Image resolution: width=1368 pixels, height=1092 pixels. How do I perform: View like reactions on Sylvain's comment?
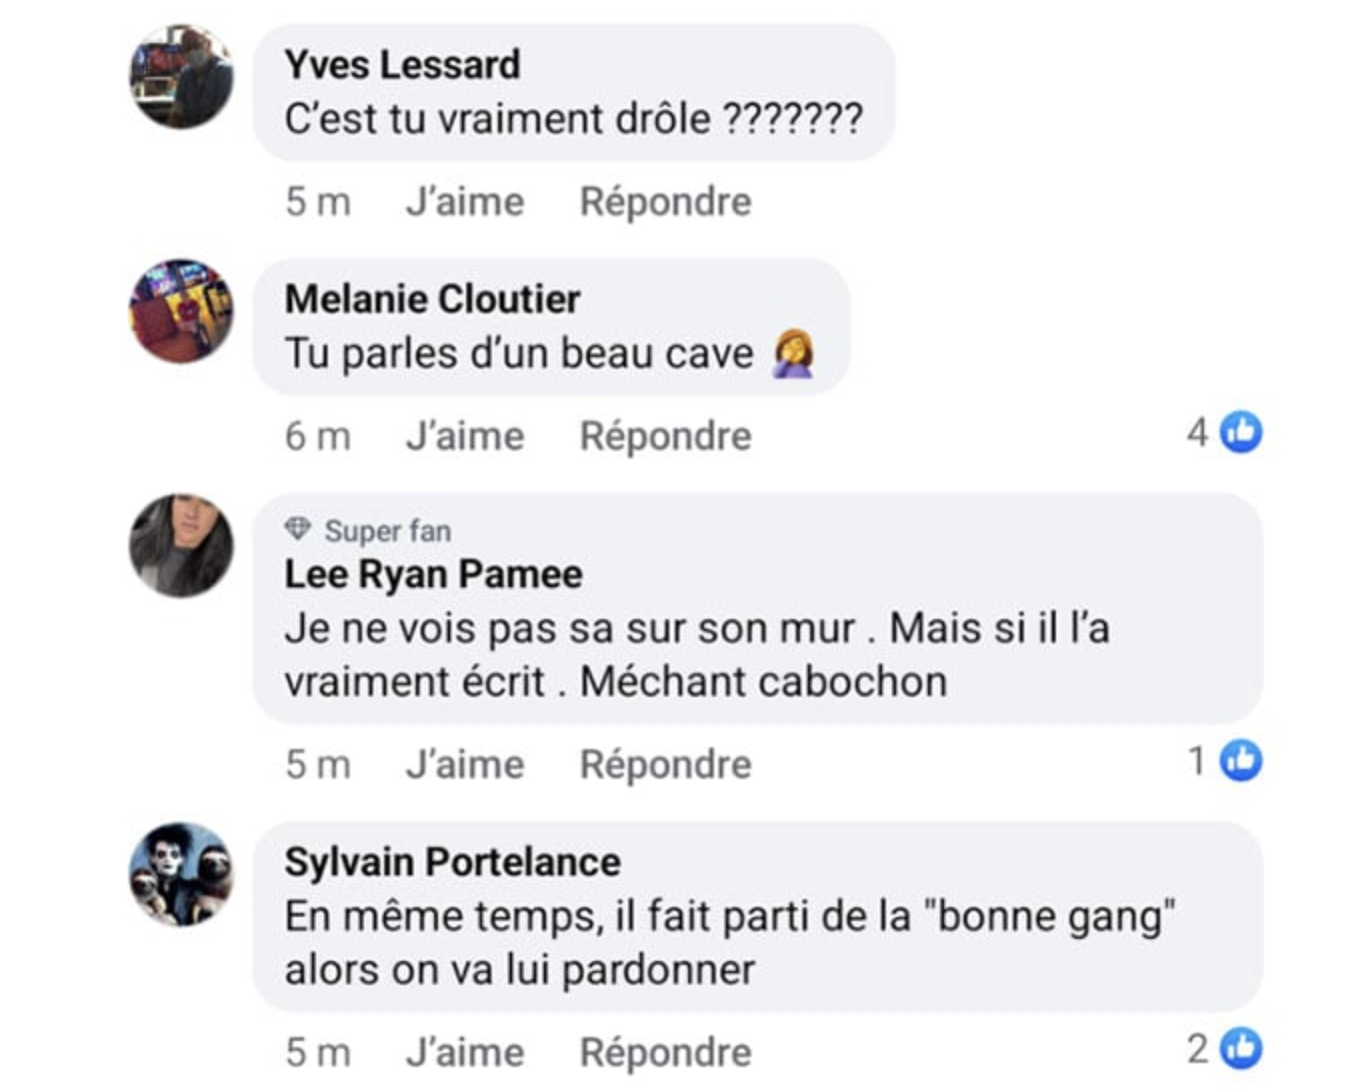pos(1241,1048)
